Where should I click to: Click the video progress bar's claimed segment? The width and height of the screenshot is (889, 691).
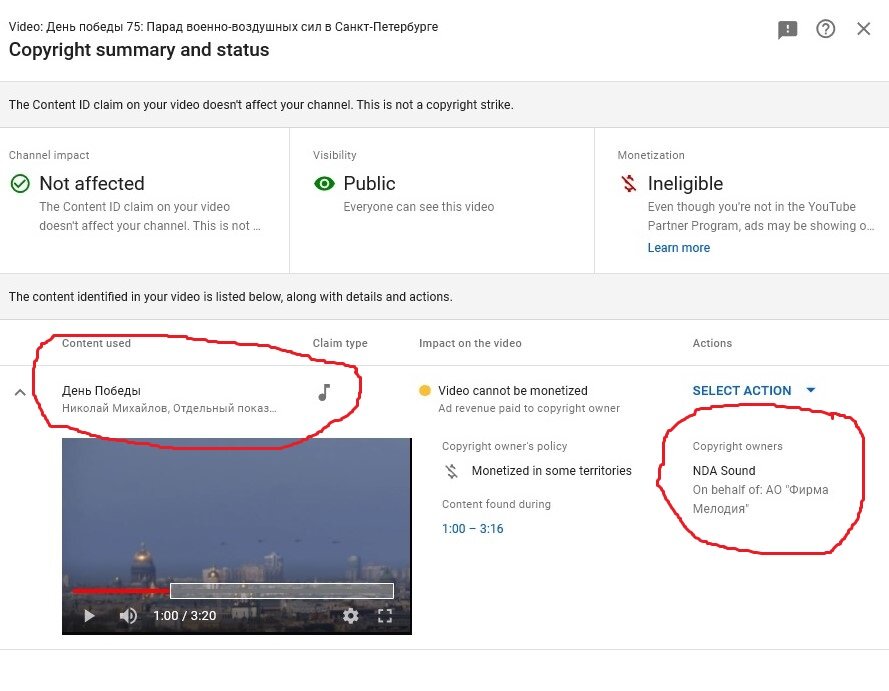point(282,591)
